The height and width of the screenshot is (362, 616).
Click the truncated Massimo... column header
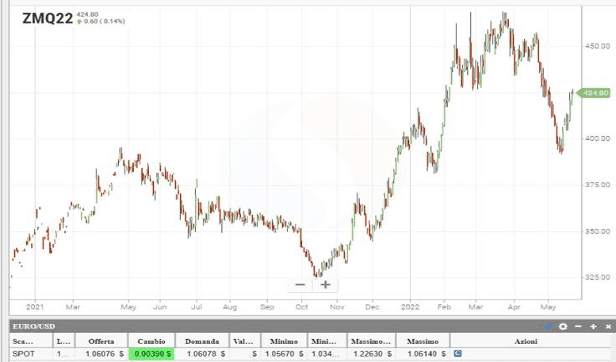tap(370, 341)
